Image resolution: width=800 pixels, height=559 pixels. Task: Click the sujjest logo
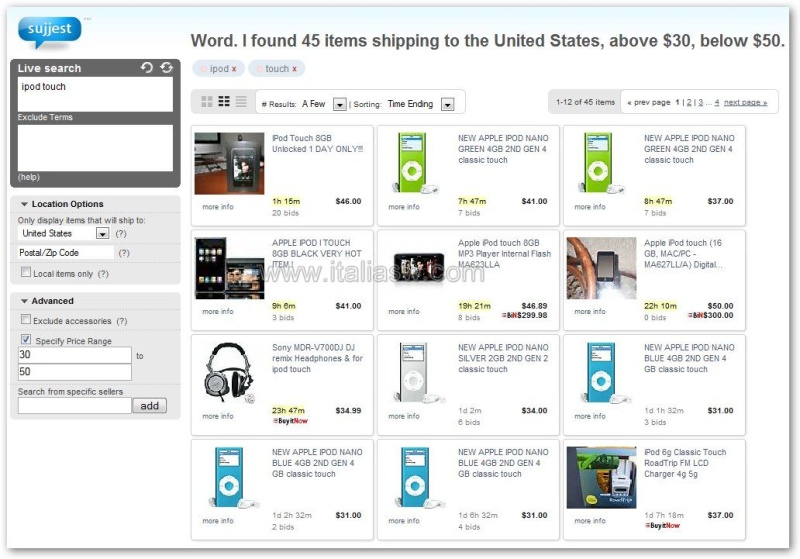[x=49, y=32]
